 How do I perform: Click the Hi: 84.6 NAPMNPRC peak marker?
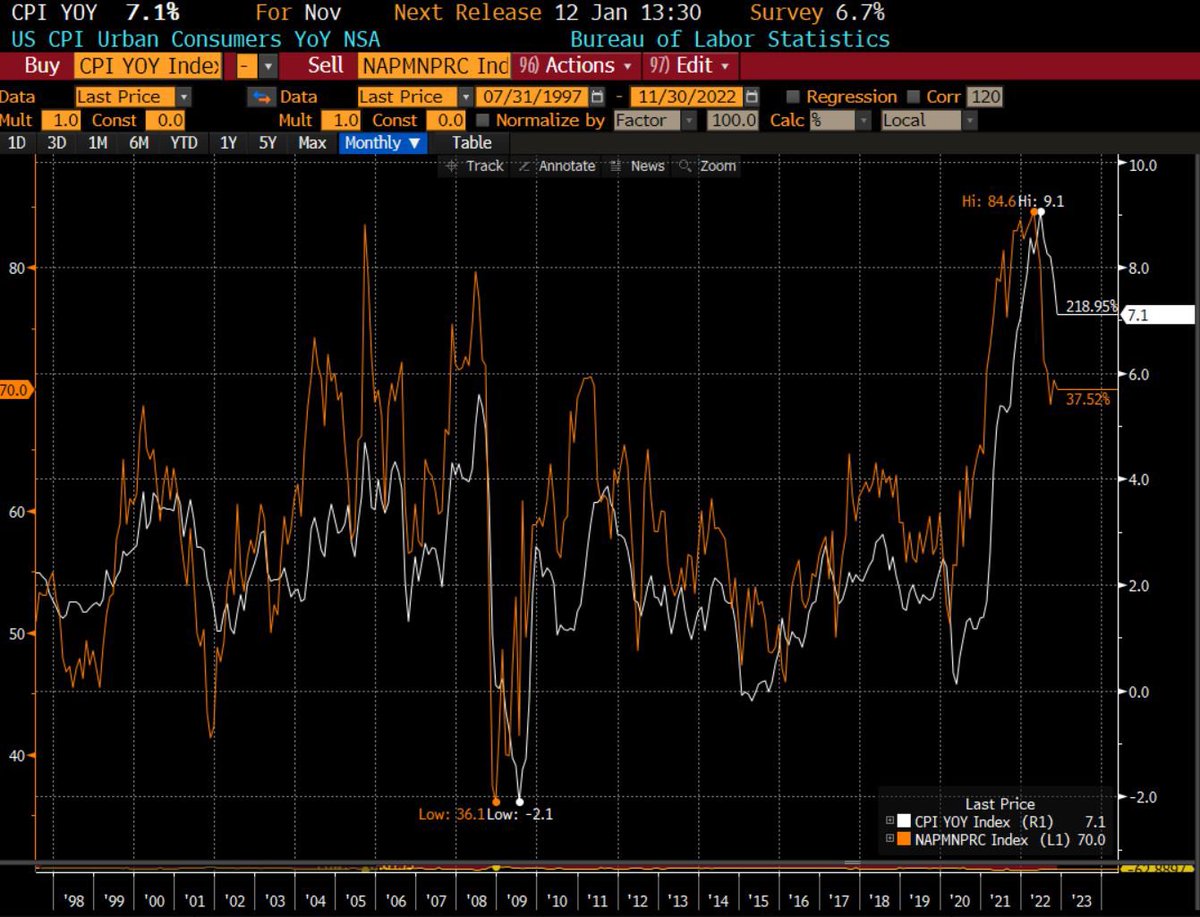pyautogui.click(x=1033, y=211)
